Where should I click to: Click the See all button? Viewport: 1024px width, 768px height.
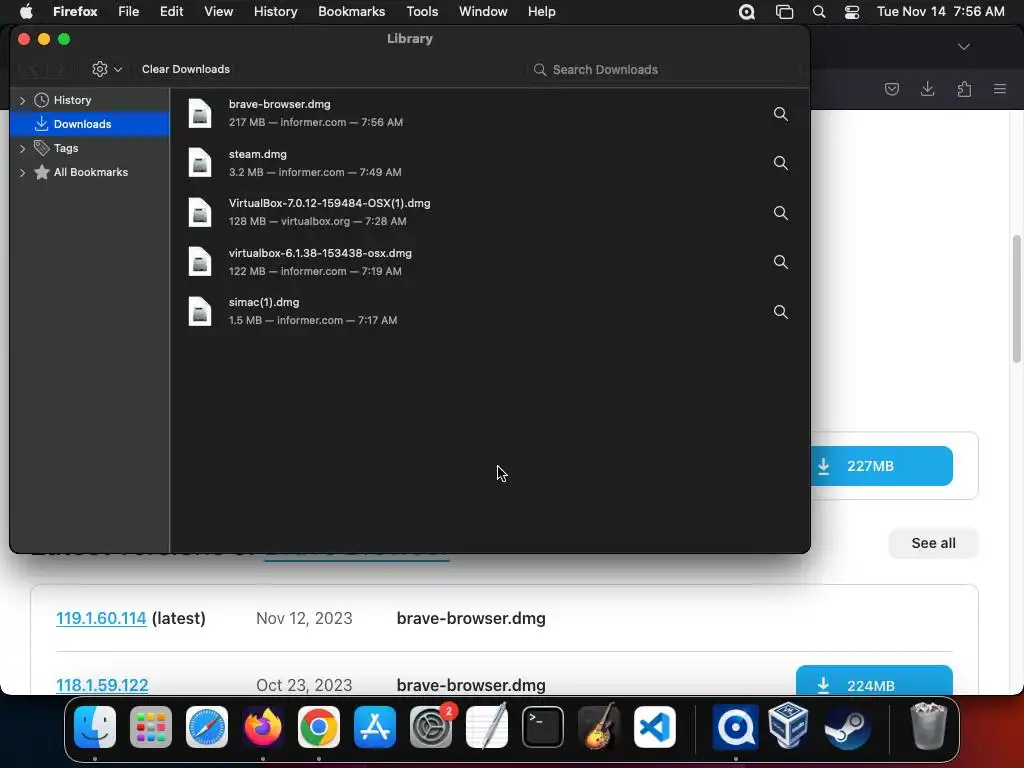click(933, 543)
